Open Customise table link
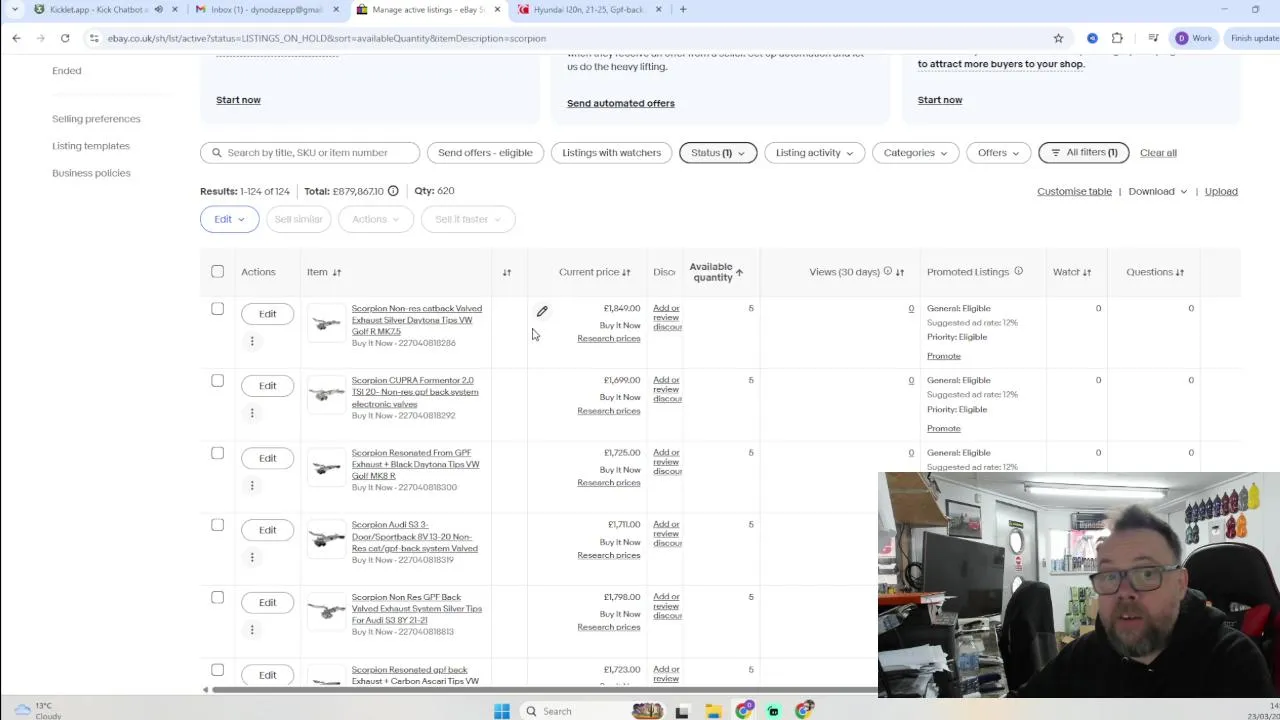 tap(1074, 191)
